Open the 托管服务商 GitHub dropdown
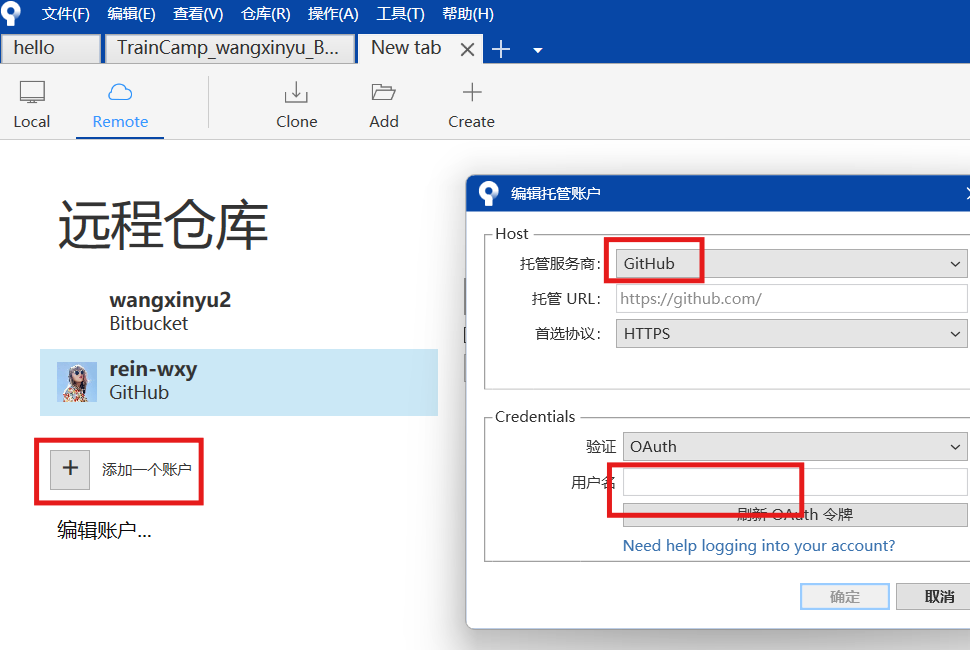 coord(791,263)
